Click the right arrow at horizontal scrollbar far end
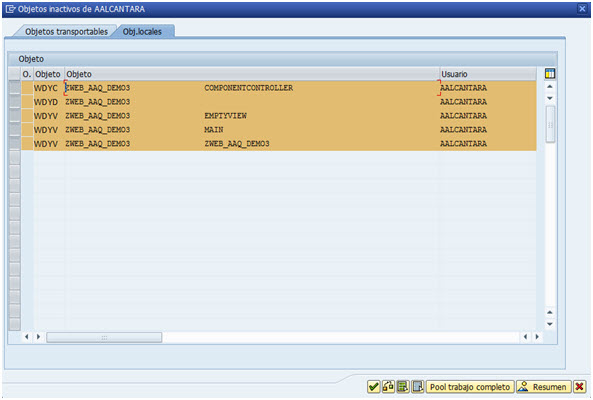 [x=537, y=336]
